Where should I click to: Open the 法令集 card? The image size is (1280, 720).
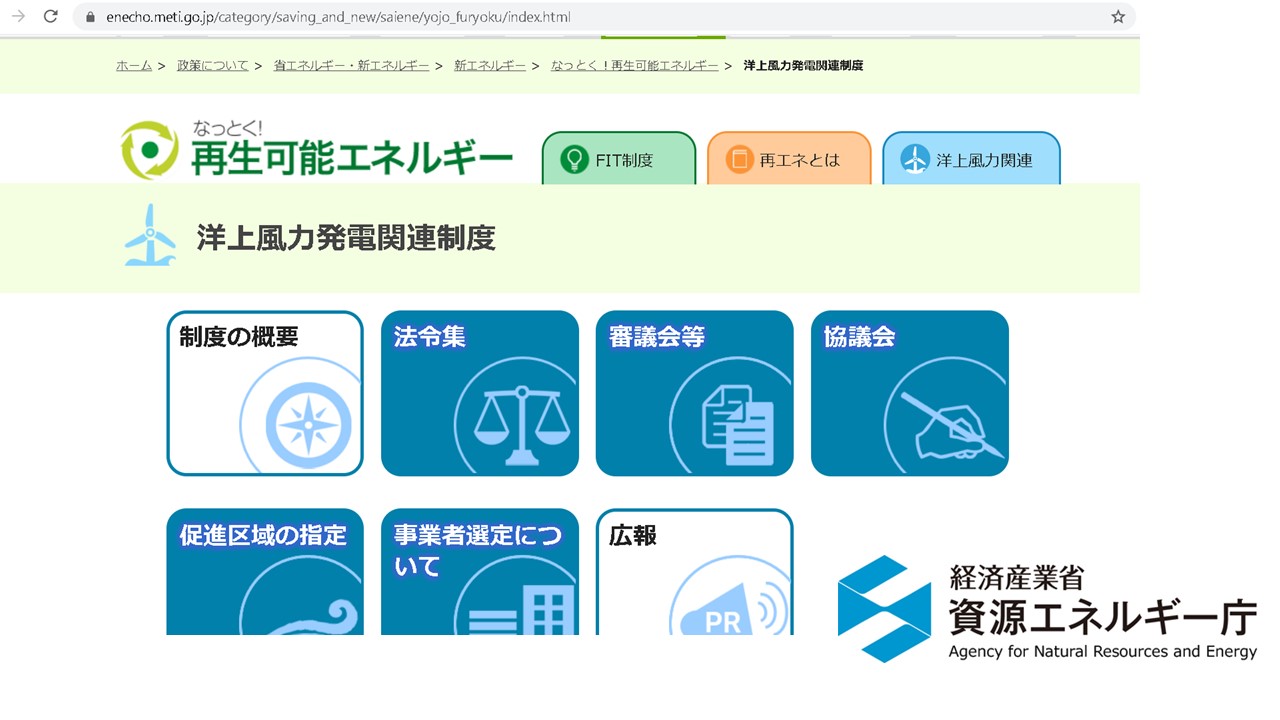pyautogui.click(x=480, y=393)
